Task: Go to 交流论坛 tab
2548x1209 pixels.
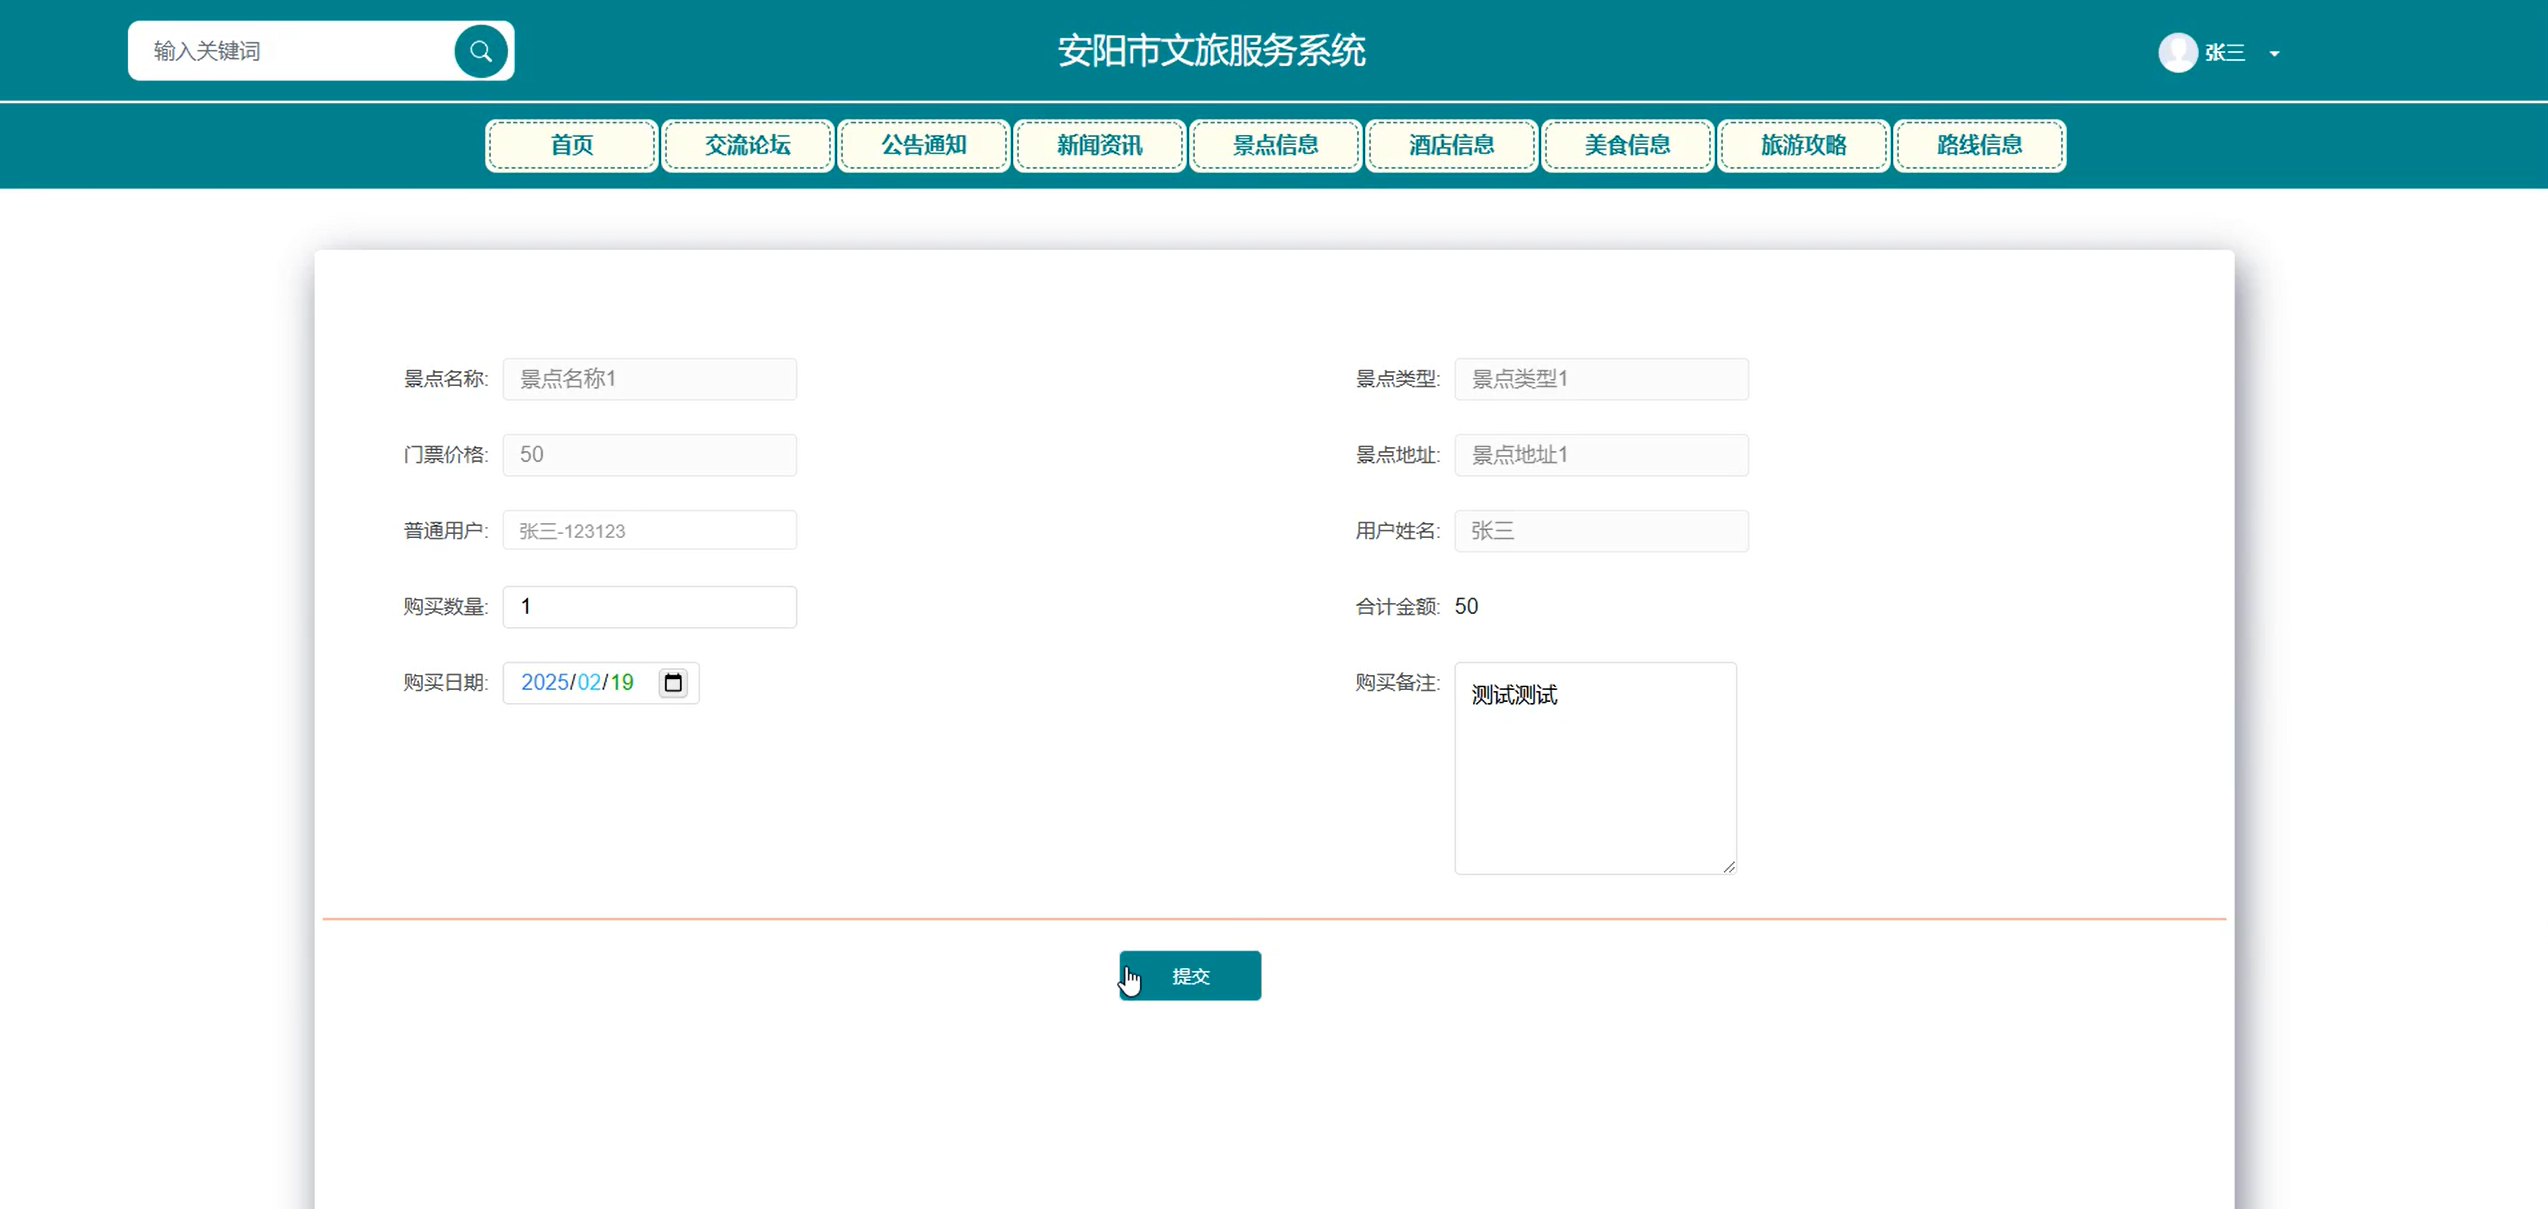Action: [747, 145]
